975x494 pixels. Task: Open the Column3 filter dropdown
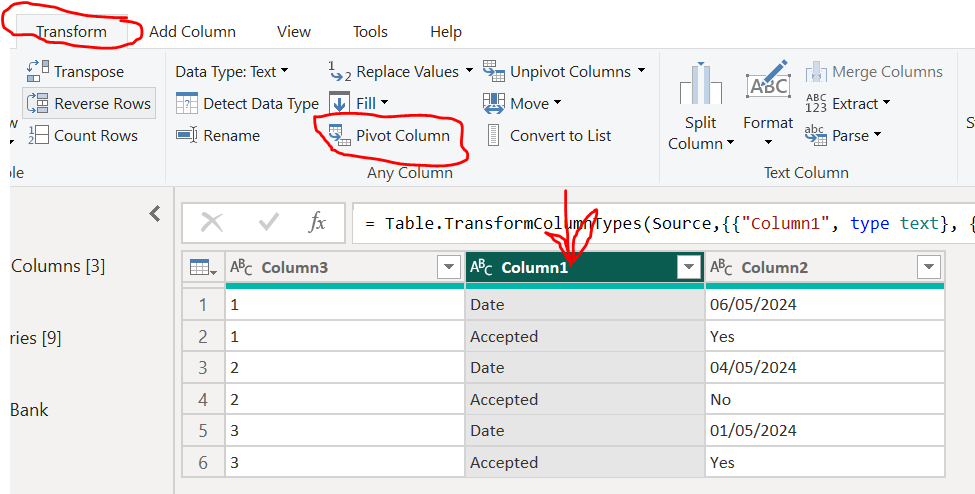449,268
